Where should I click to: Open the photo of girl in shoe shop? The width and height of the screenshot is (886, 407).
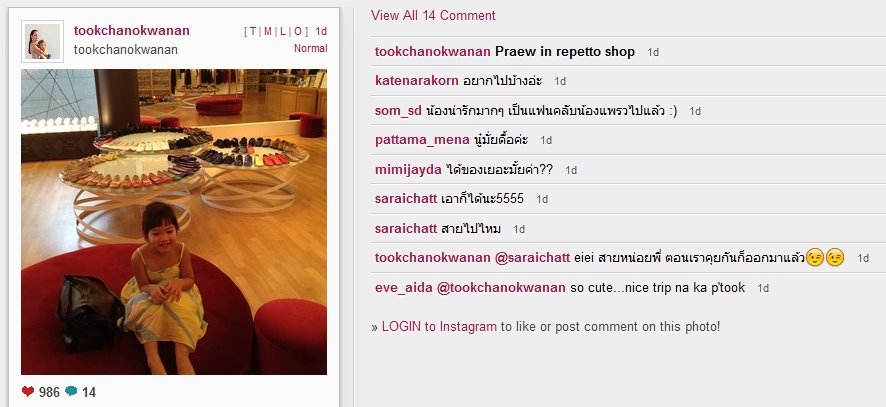coord(174,222)
